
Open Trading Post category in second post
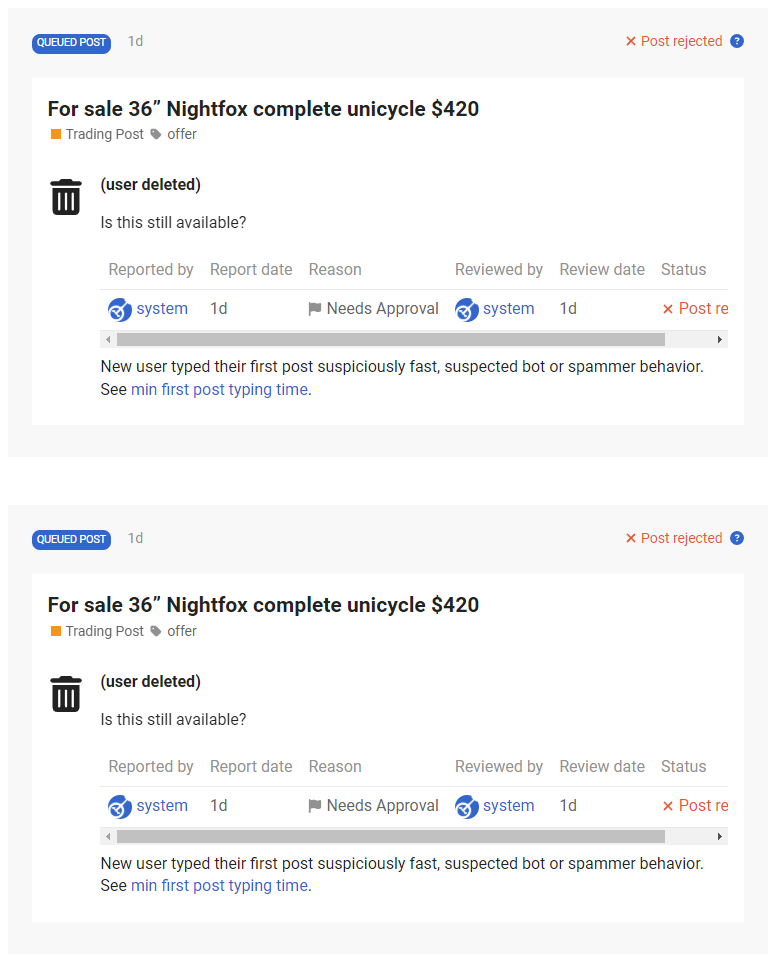[104, 631]
